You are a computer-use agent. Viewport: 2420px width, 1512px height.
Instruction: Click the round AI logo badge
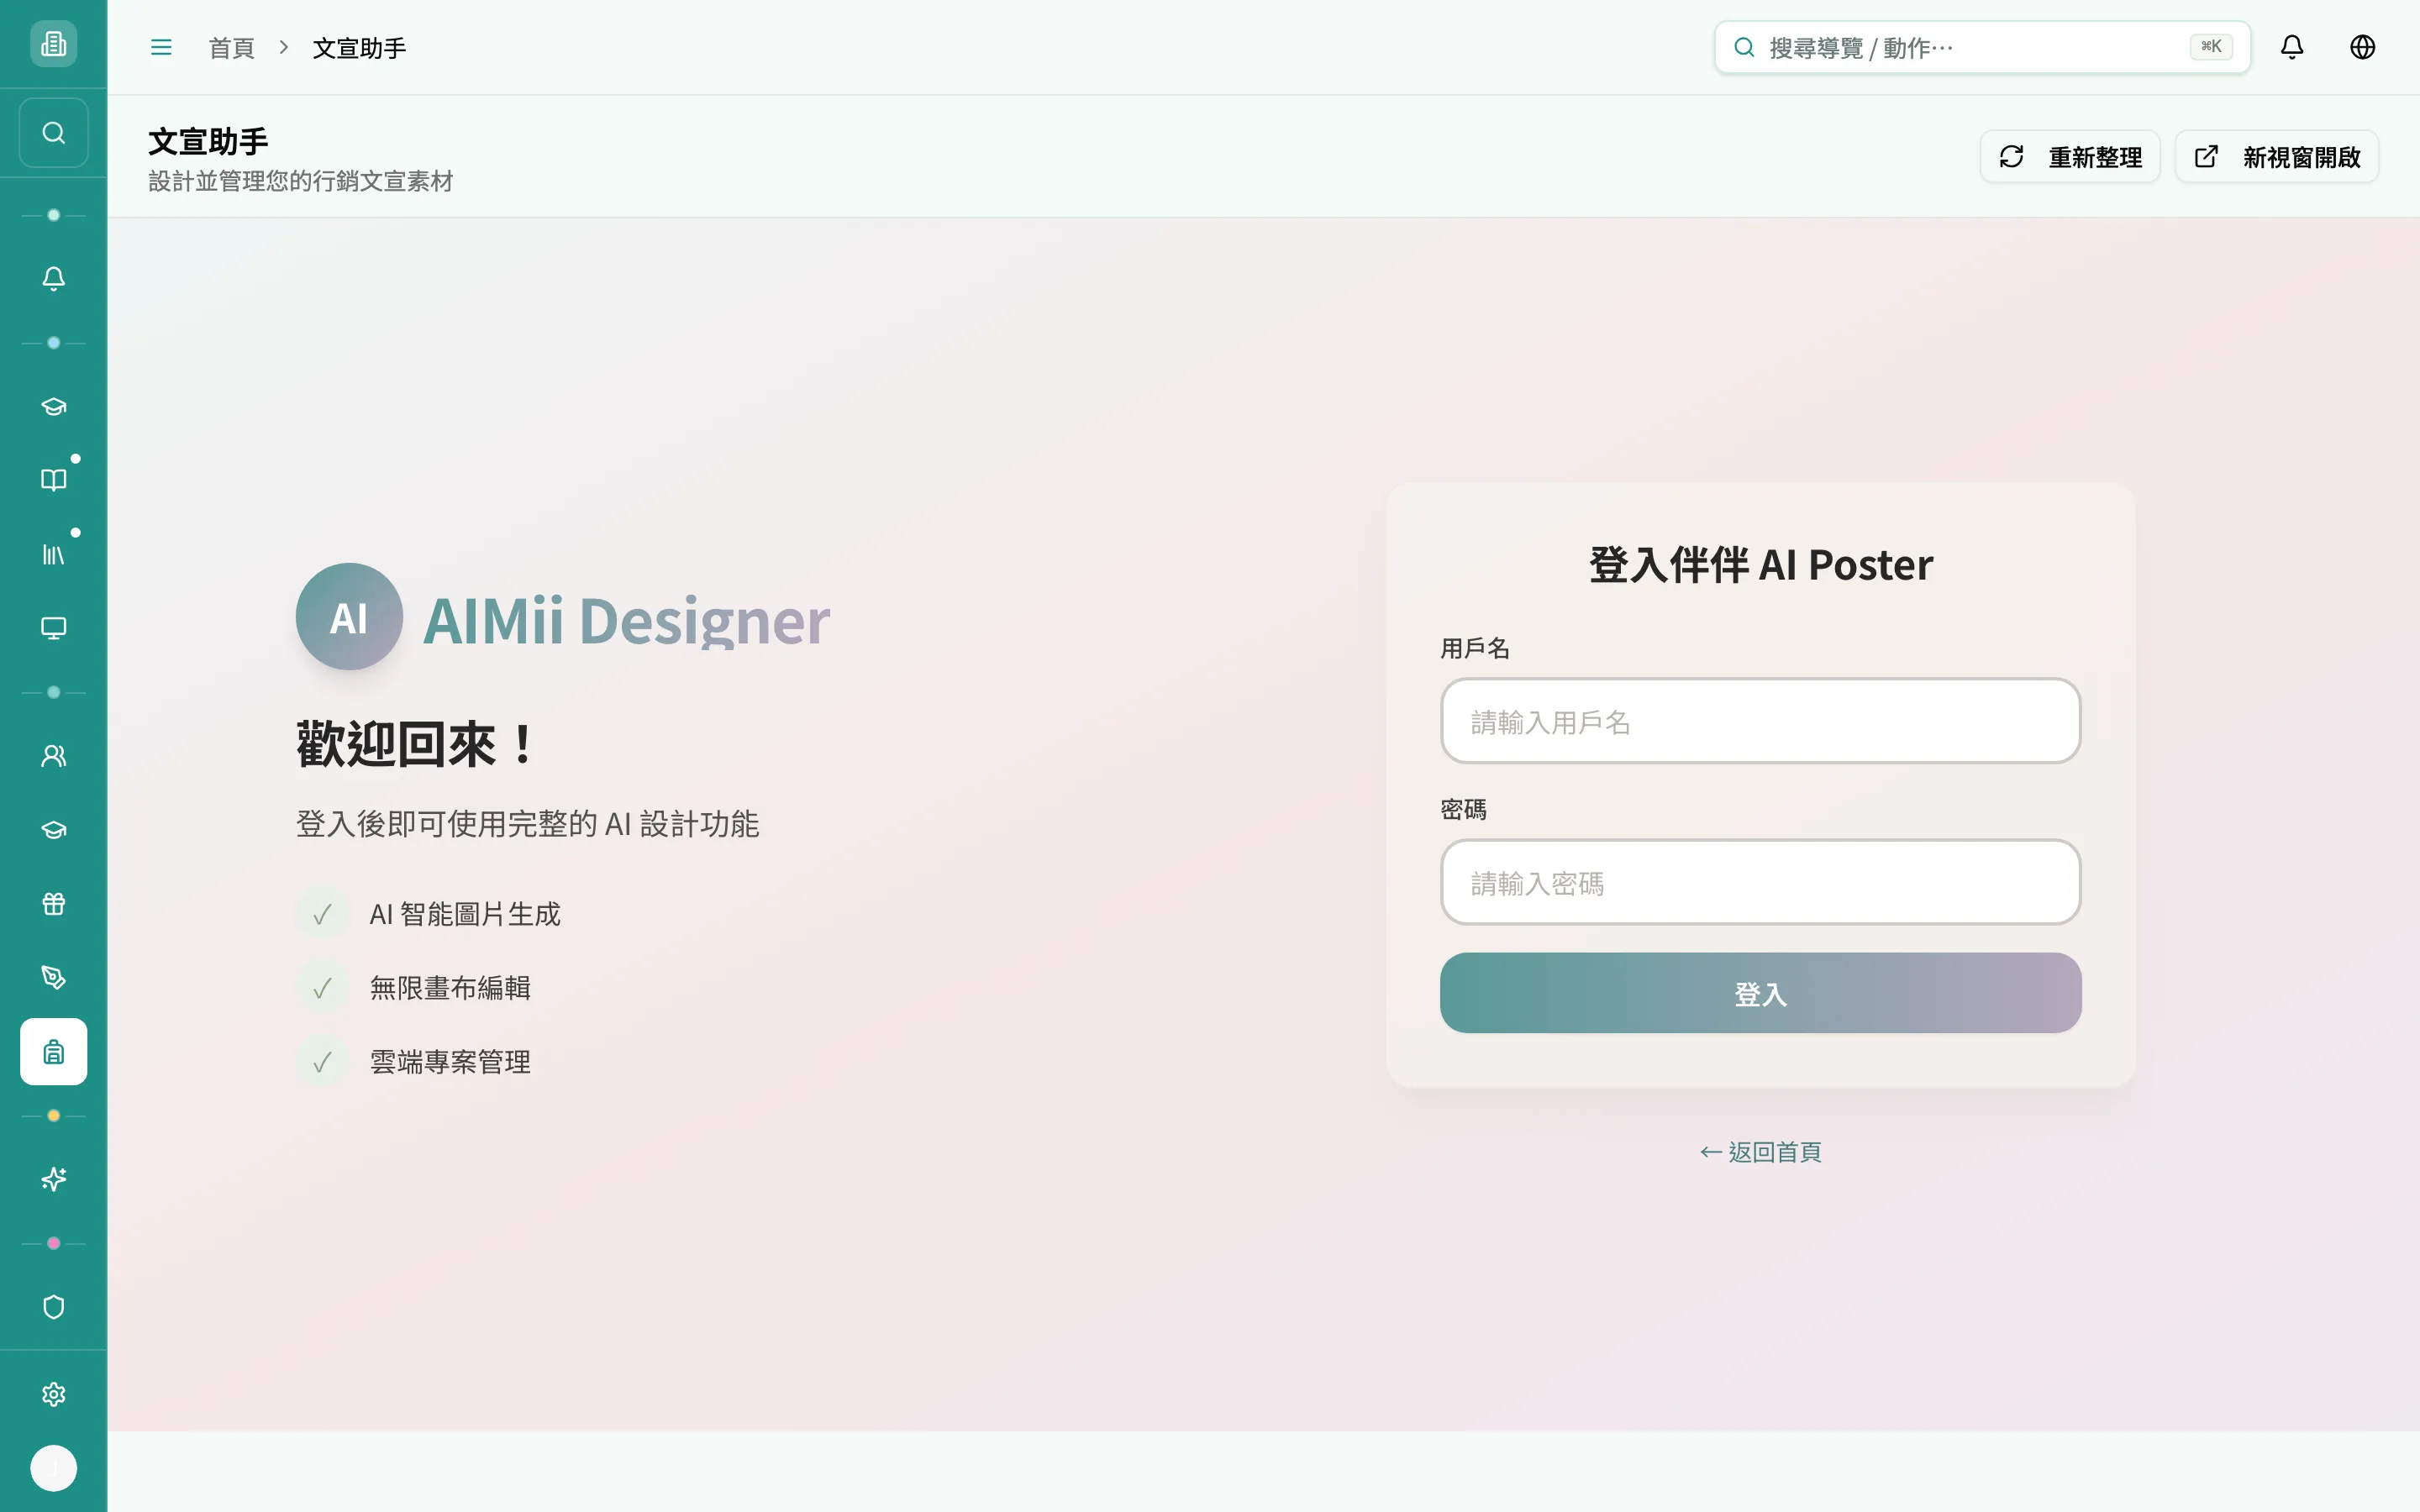pos(349,616)
